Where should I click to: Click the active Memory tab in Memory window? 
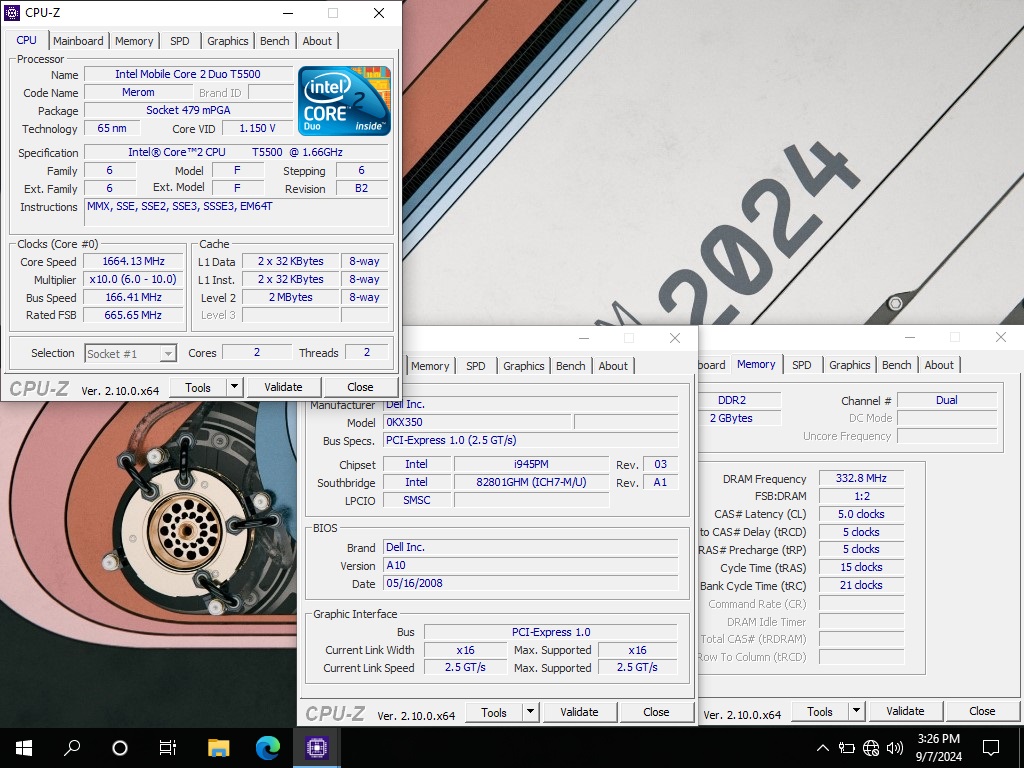pyautogui.click(x=756, y=364)
